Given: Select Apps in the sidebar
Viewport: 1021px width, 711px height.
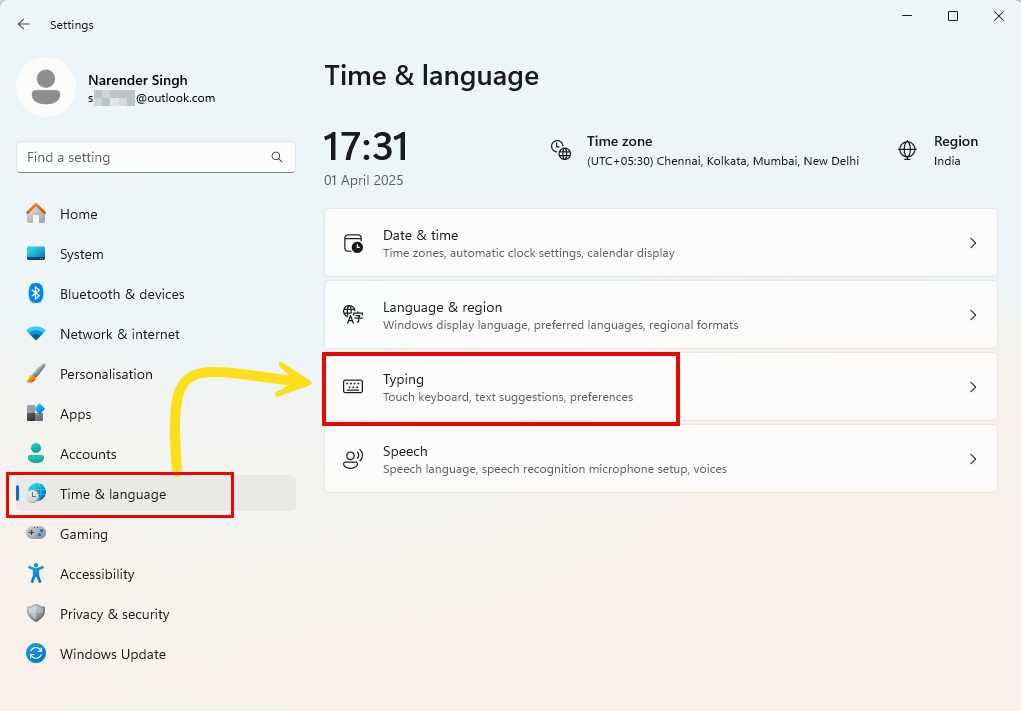Looking at the screenshot, I should (x=156, y=414).
